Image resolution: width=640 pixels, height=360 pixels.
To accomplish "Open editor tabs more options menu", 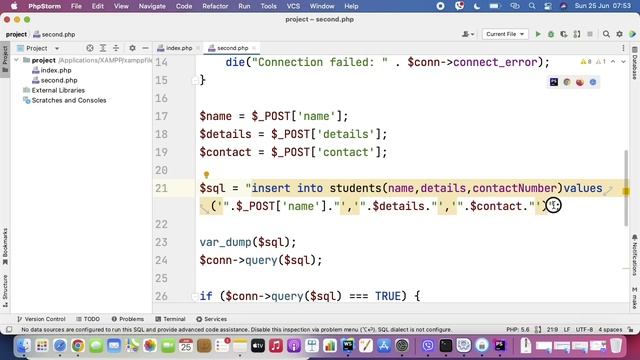I will tap(623, 48).
